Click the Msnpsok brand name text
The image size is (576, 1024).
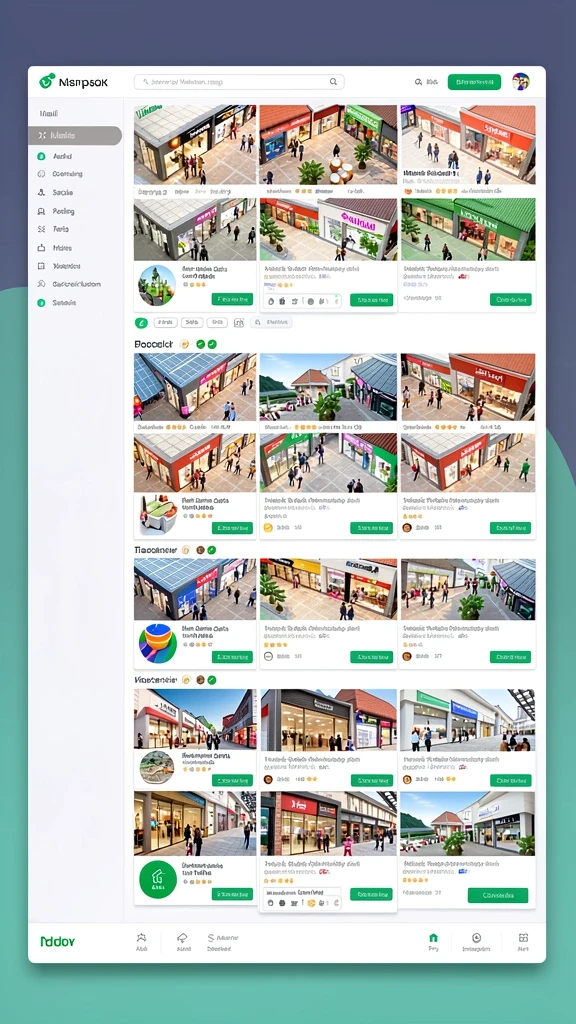point(83,82)
